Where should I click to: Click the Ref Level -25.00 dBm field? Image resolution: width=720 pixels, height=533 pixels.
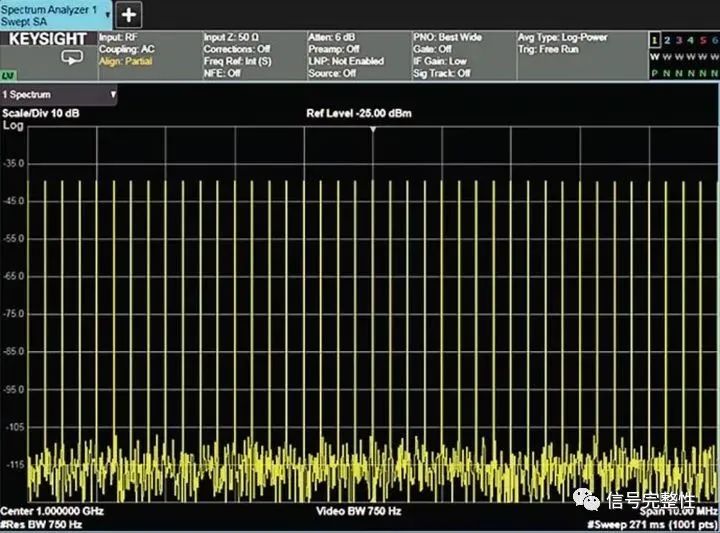[x=358, y=113]
